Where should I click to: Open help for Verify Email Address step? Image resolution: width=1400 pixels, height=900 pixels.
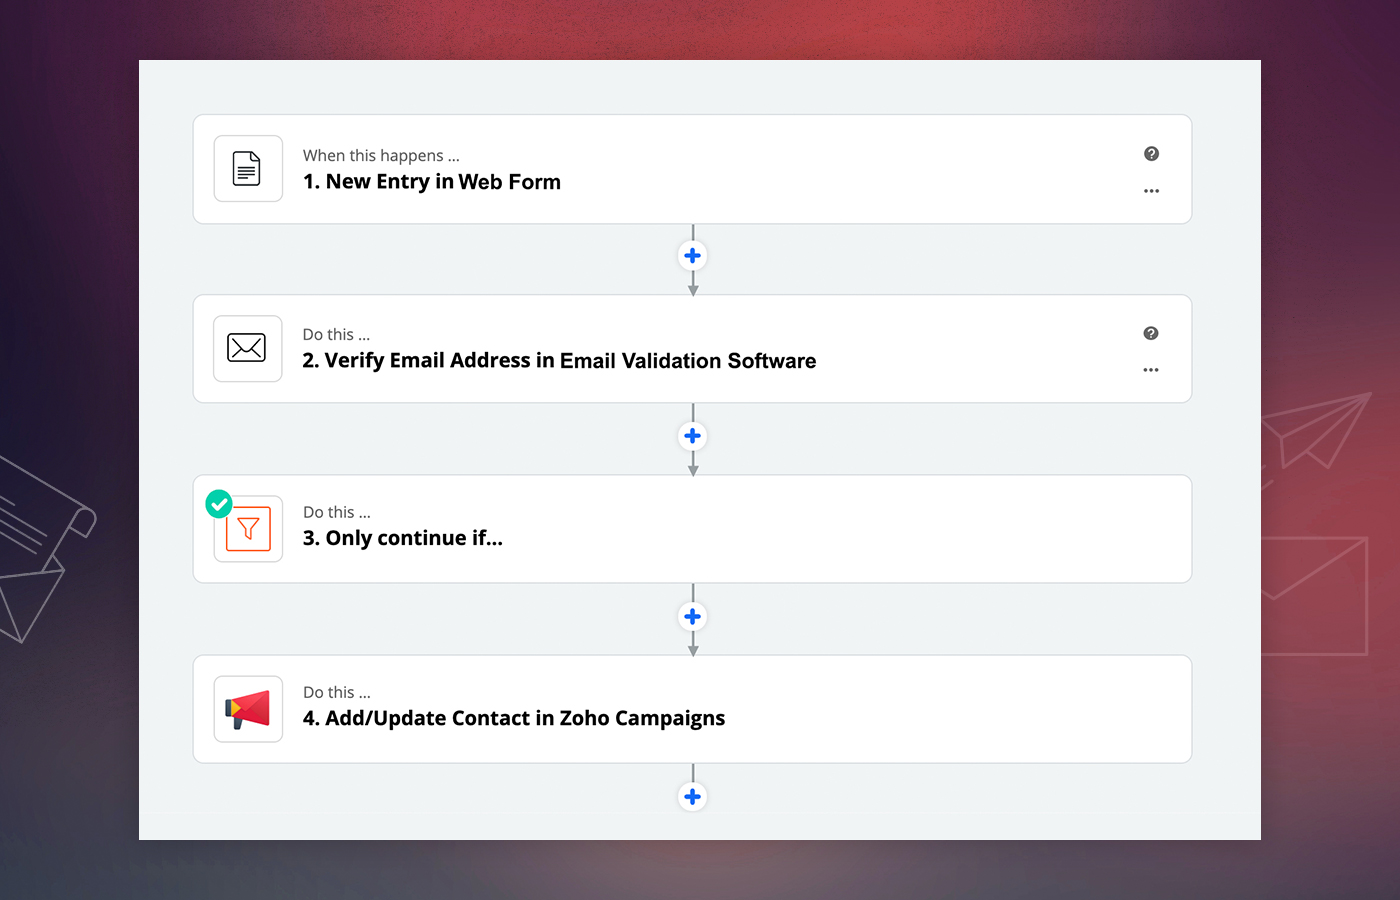tap(1151, 334)
